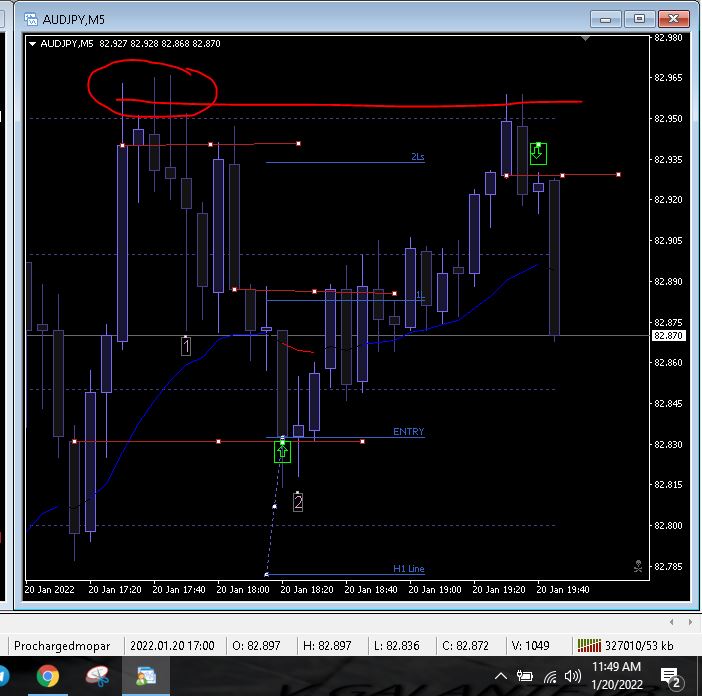The image size is (702, 696).
Task: Click the 20 Jan 18:00 time label
Action: click(243, 589)
